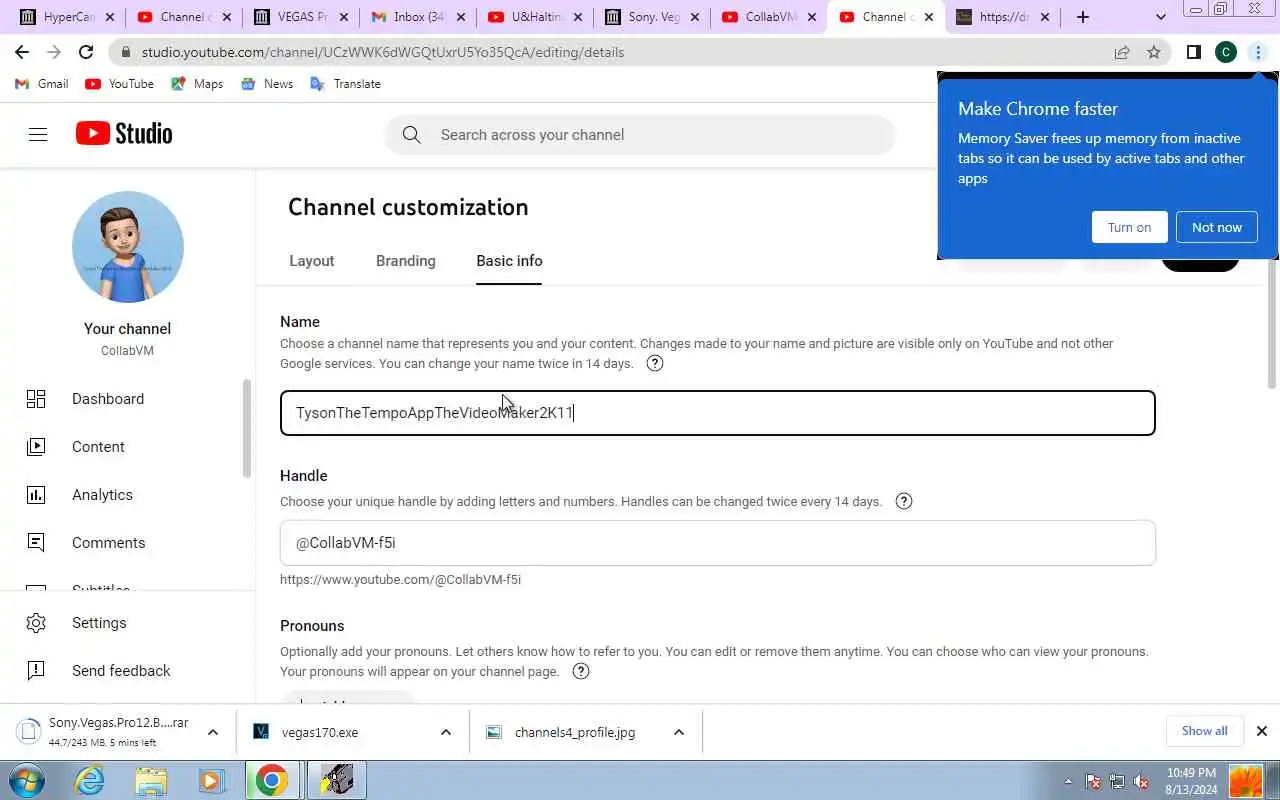Viewport: 1280px width, 800px height.
Task: Click Turn on for Memory Saver
Action: 1129,227
